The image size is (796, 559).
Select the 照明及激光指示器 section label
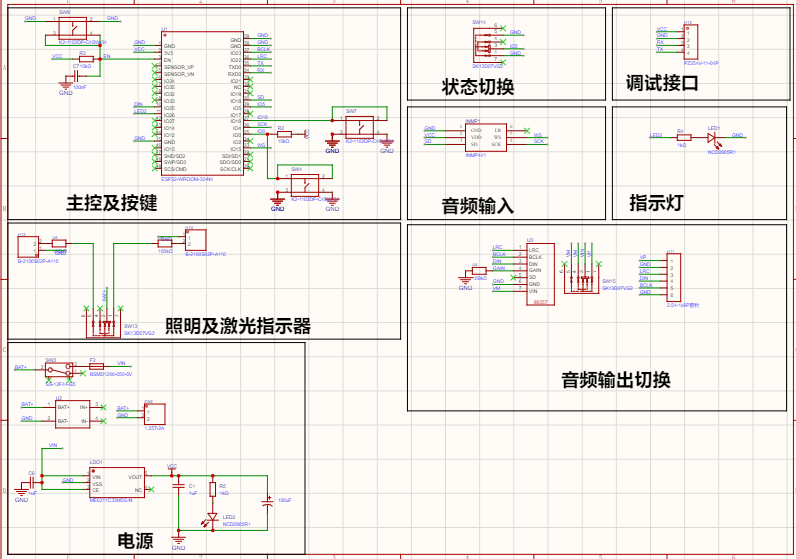tap(238, 325)
